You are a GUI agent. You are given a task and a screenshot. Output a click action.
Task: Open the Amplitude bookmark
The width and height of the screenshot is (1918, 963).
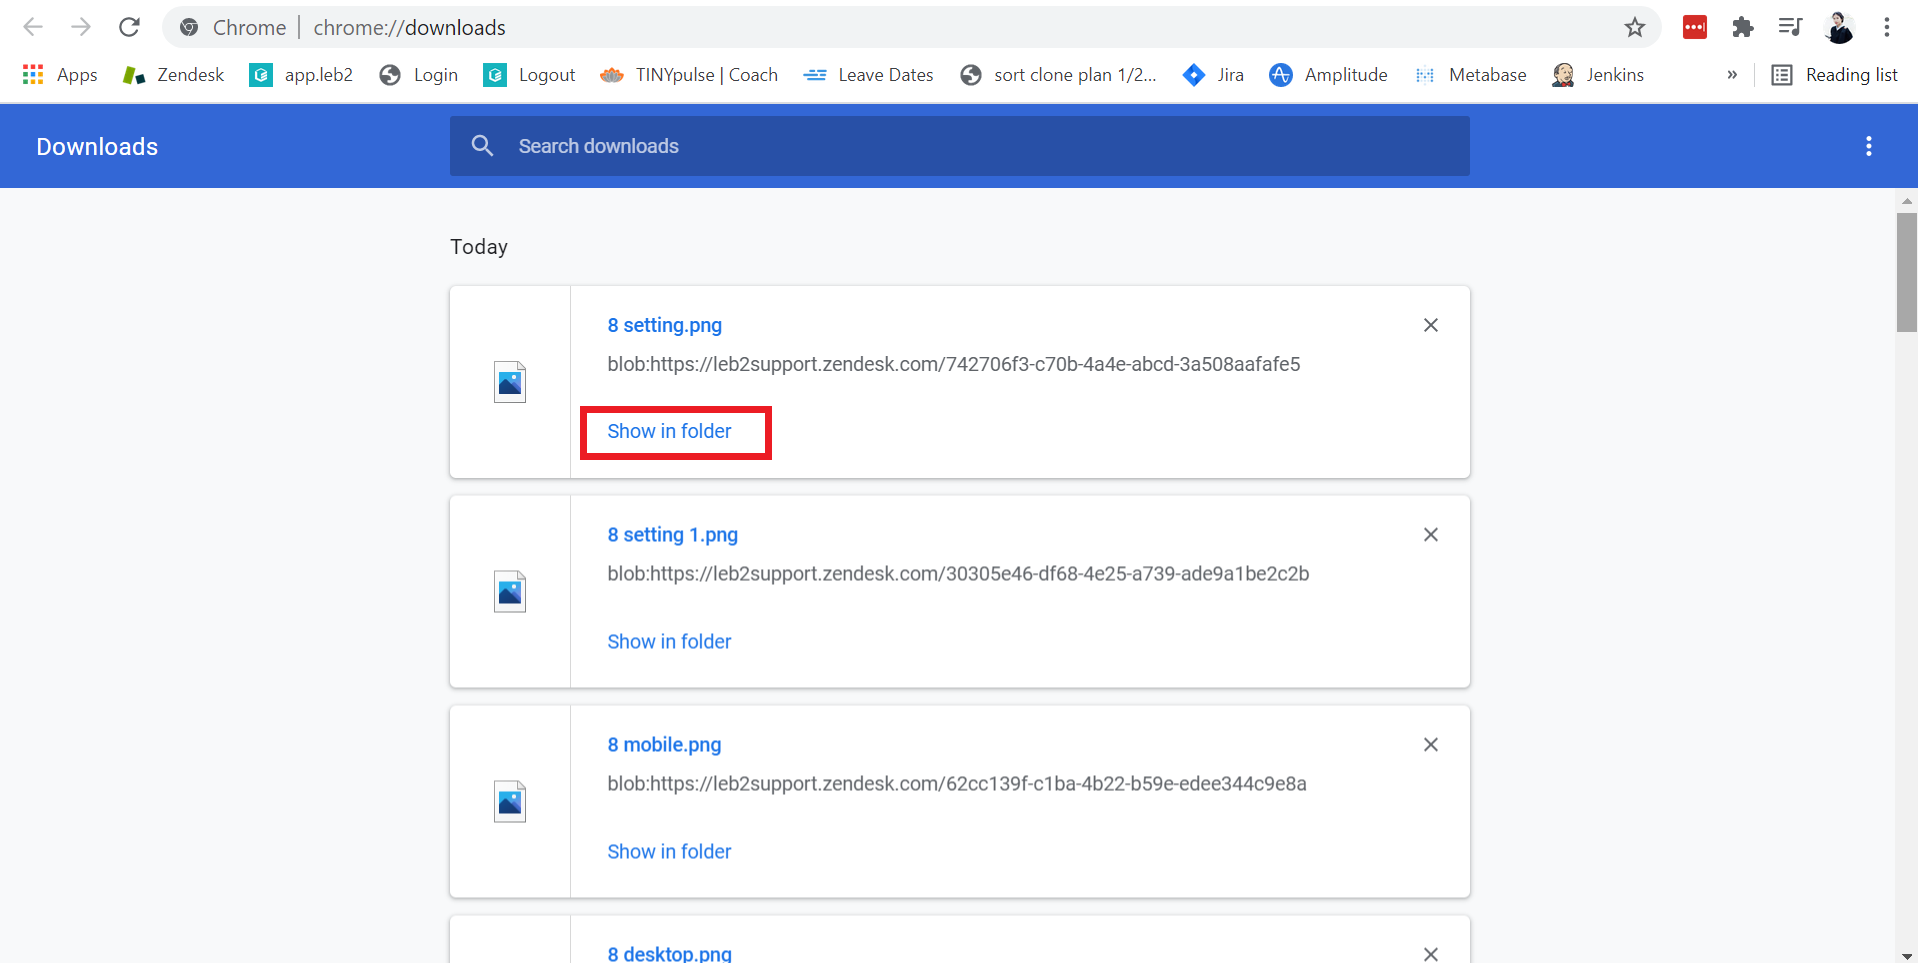coord(1328,75)
